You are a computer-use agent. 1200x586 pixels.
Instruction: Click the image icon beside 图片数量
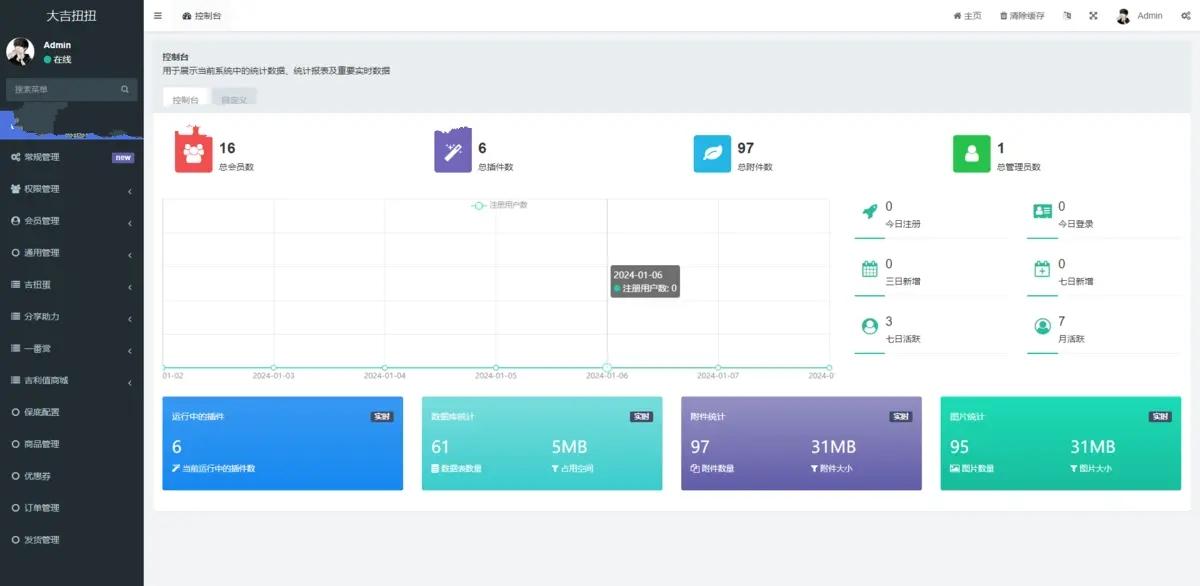(x=954, y=468)
